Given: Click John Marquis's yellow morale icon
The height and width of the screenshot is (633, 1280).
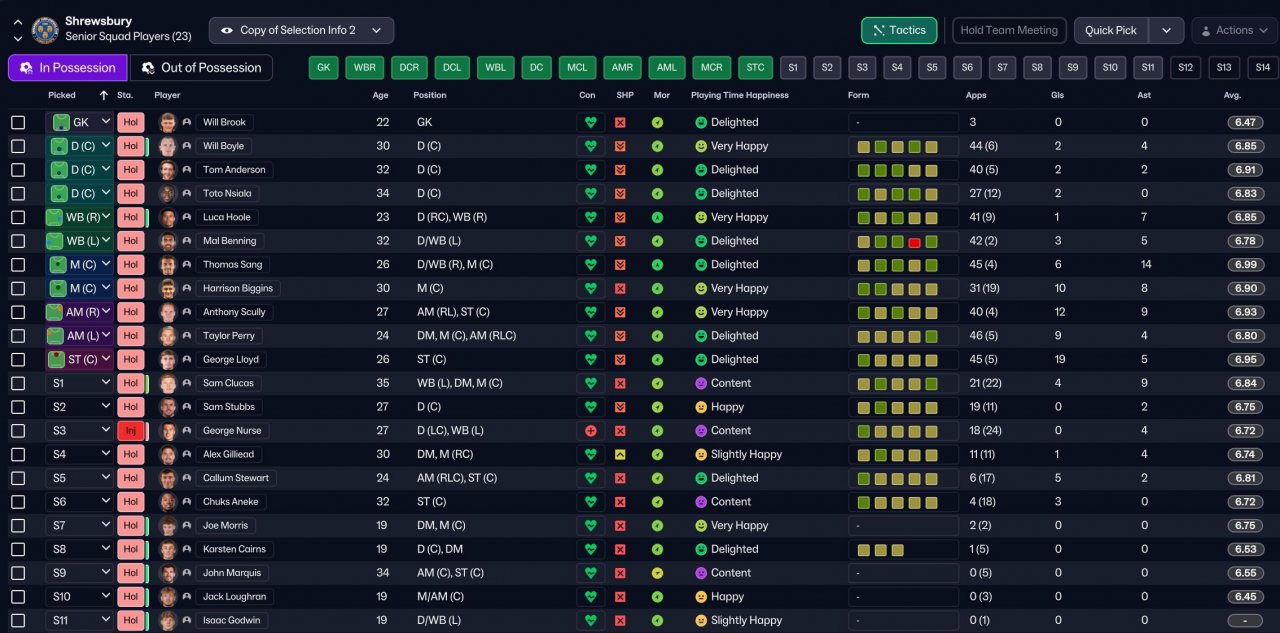Looking at the screenshot, I should tap(657, 573).
